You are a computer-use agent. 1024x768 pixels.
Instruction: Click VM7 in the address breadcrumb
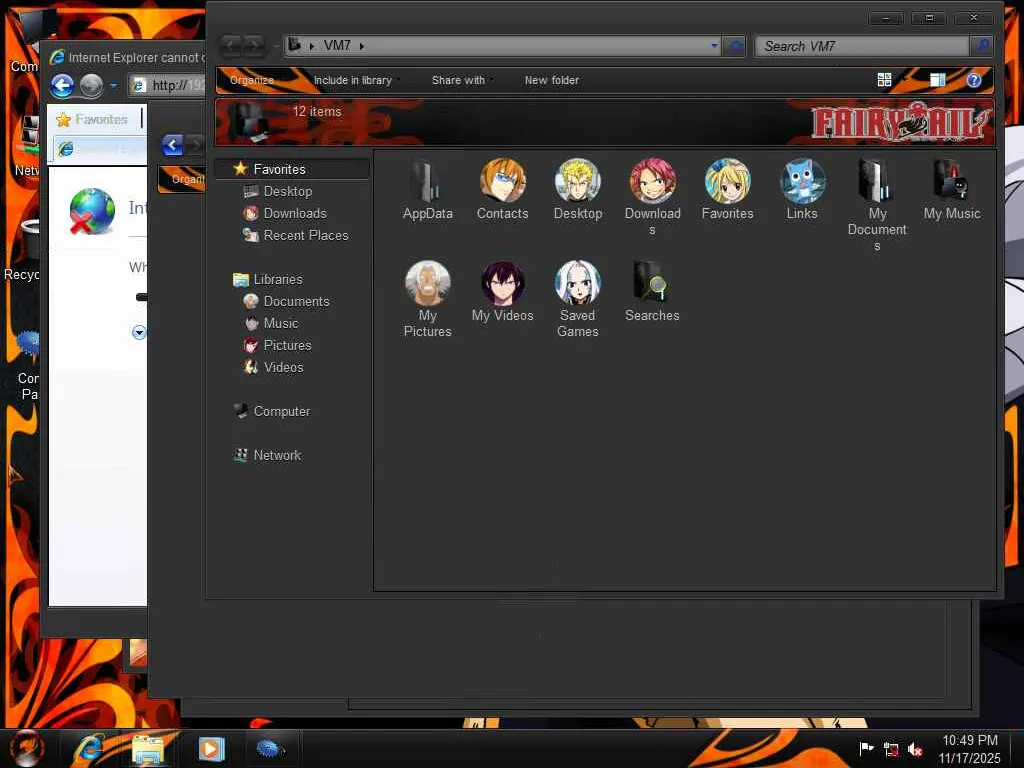coord(337,46)
